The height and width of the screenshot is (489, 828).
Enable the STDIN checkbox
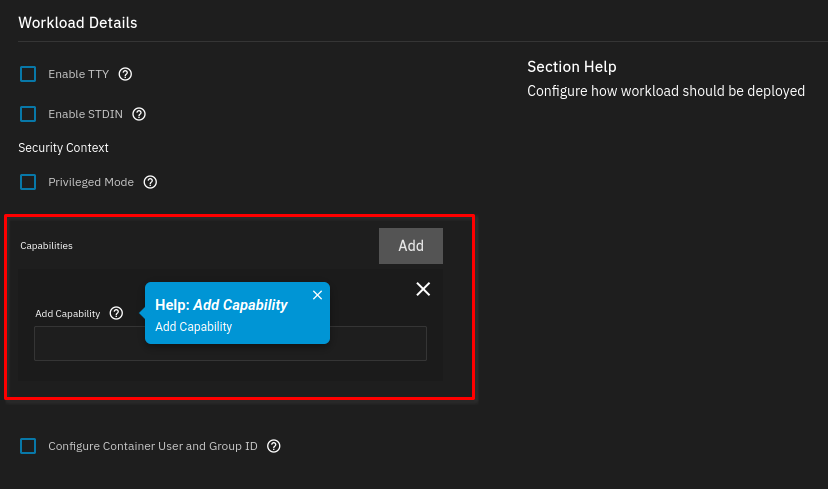pyautogui.click(x=28, y=114)
